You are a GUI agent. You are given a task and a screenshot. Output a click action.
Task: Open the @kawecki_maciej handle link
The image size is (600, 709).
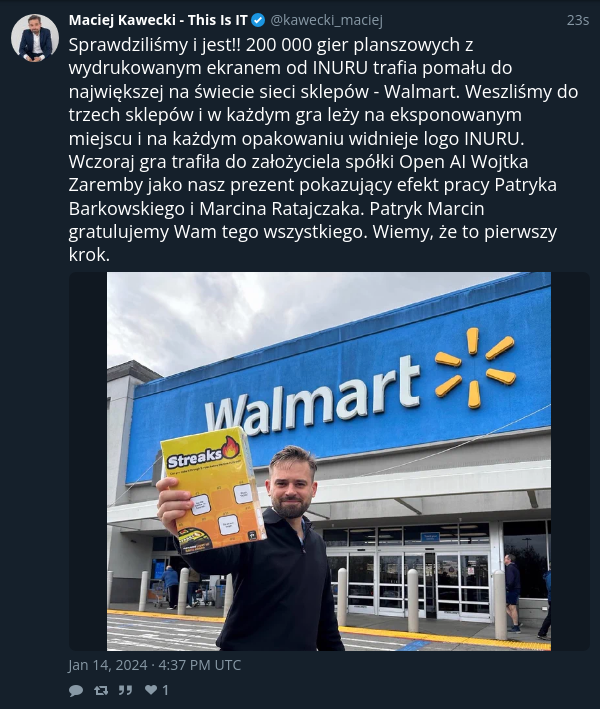point(326,20)
